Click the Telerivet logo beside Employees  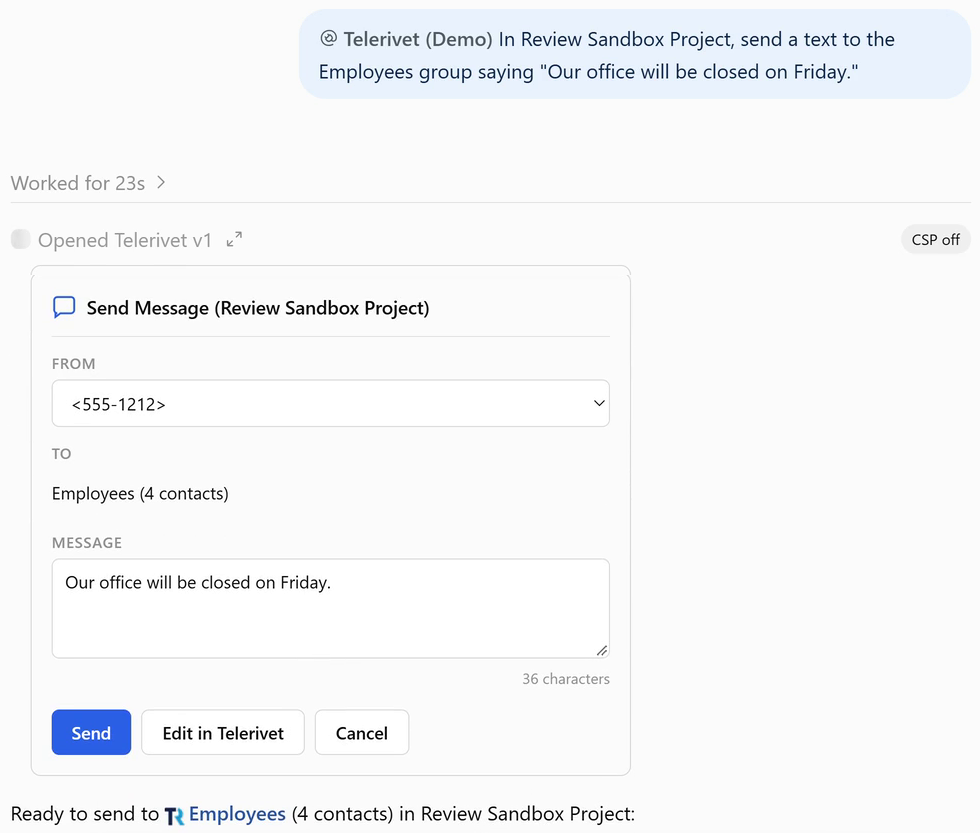pos(174,816)
